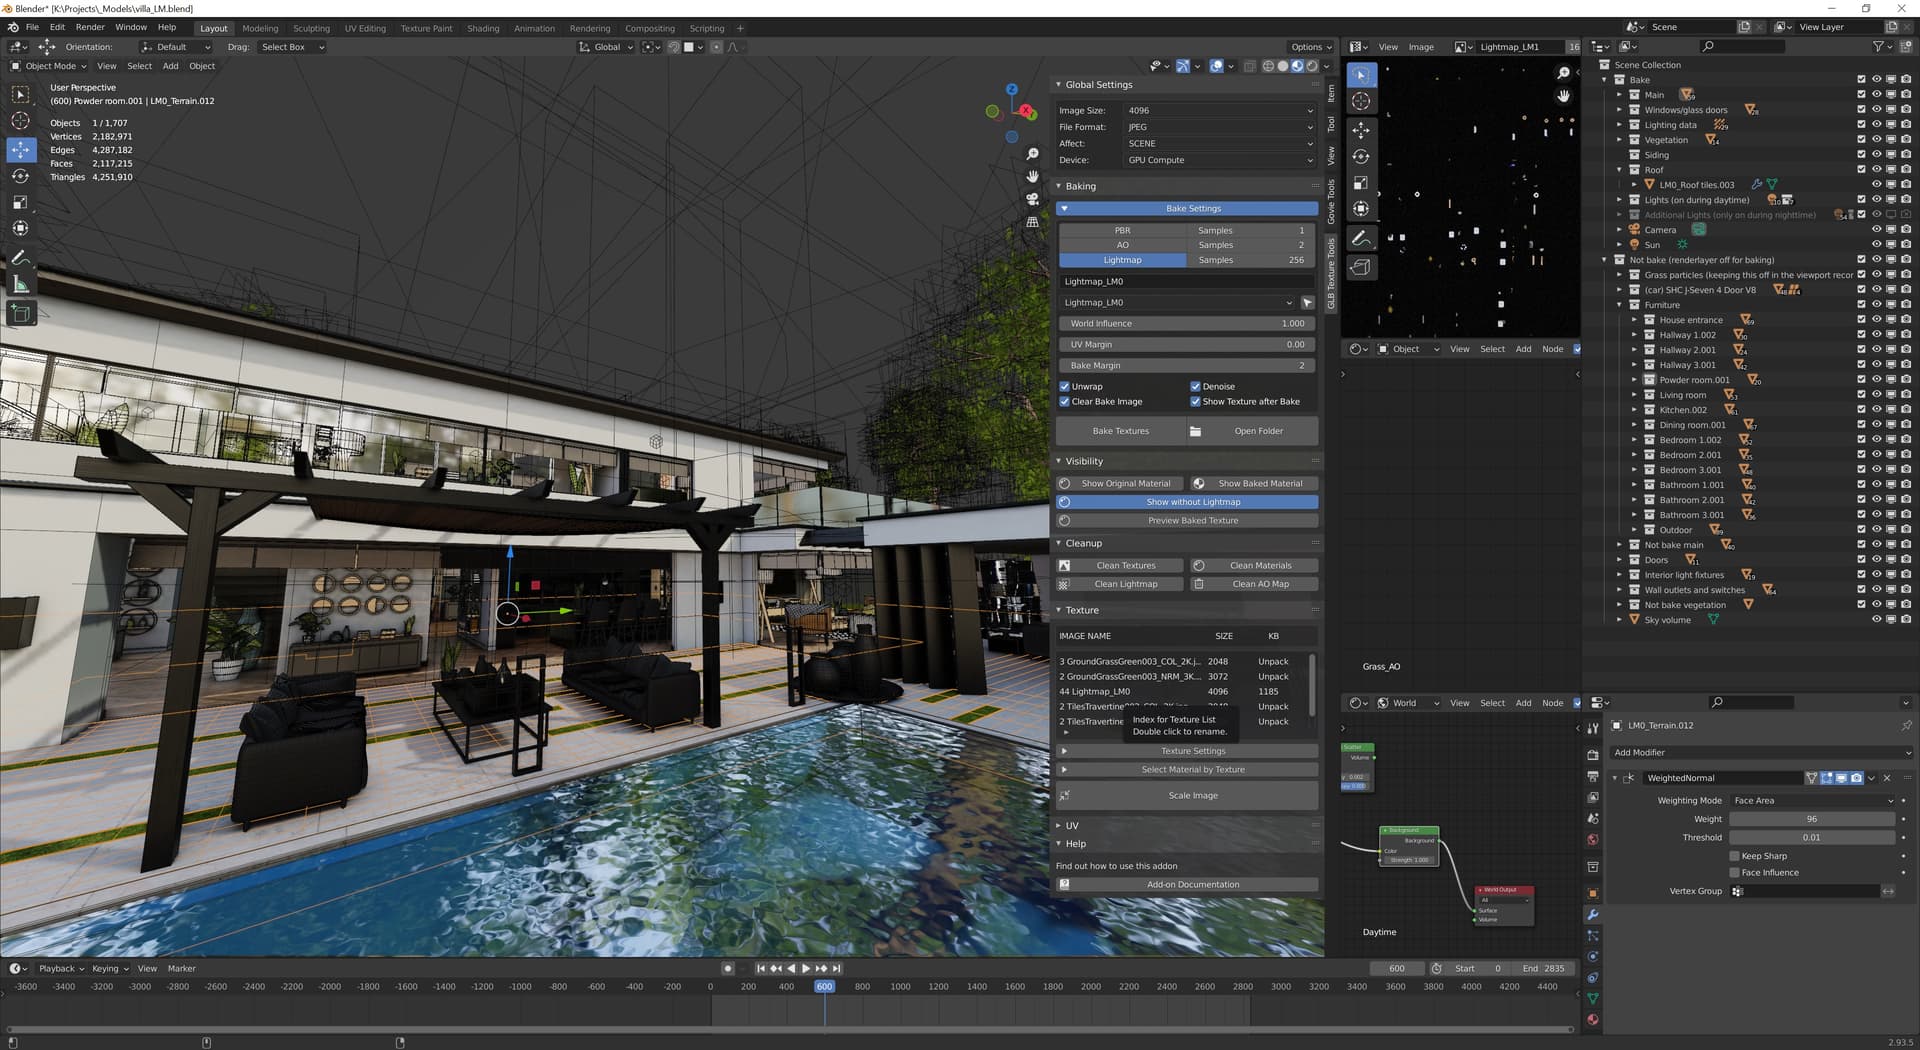Click the Show Baked Material button
The width and height of the screenshot is (1920, 1050).
click(1254, 483)
